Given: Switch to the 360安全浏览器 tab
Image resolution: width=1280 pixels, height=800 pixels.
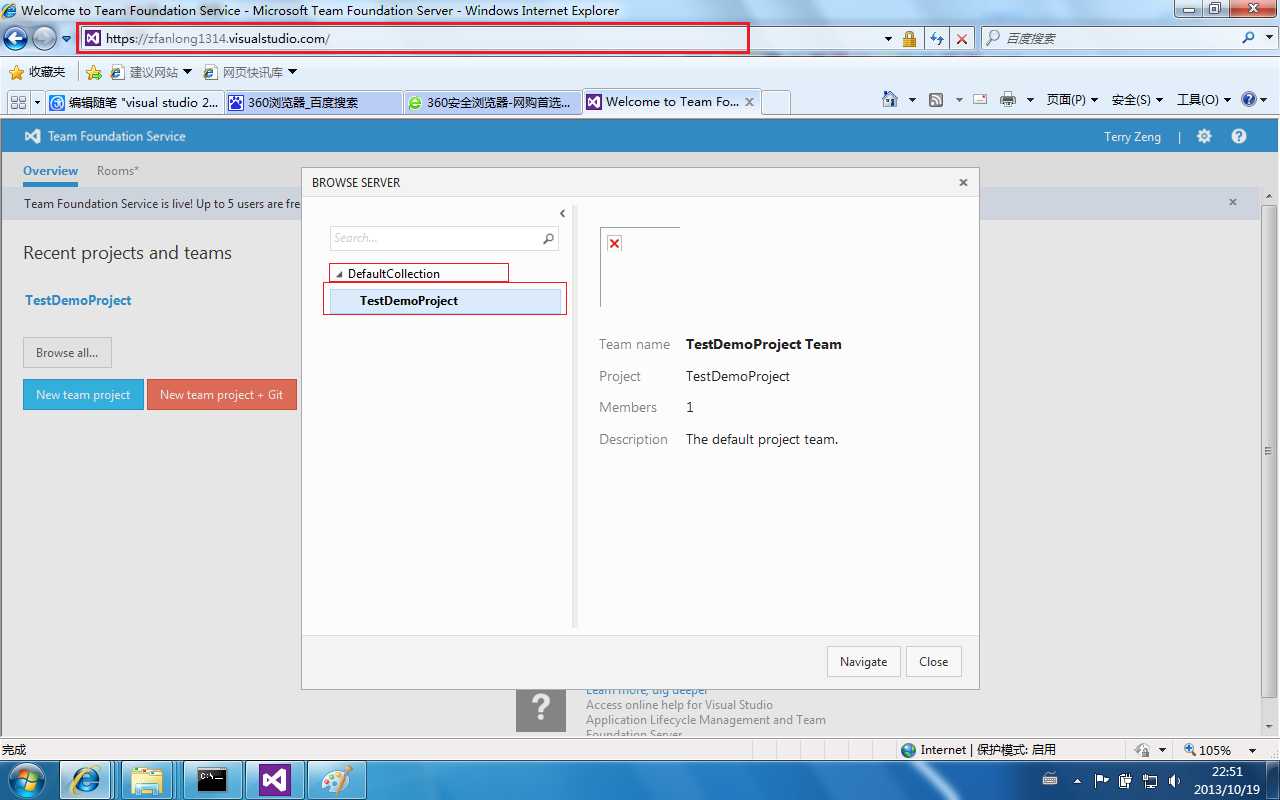Looking at the screenshot, I should click(x=493, y=102).
